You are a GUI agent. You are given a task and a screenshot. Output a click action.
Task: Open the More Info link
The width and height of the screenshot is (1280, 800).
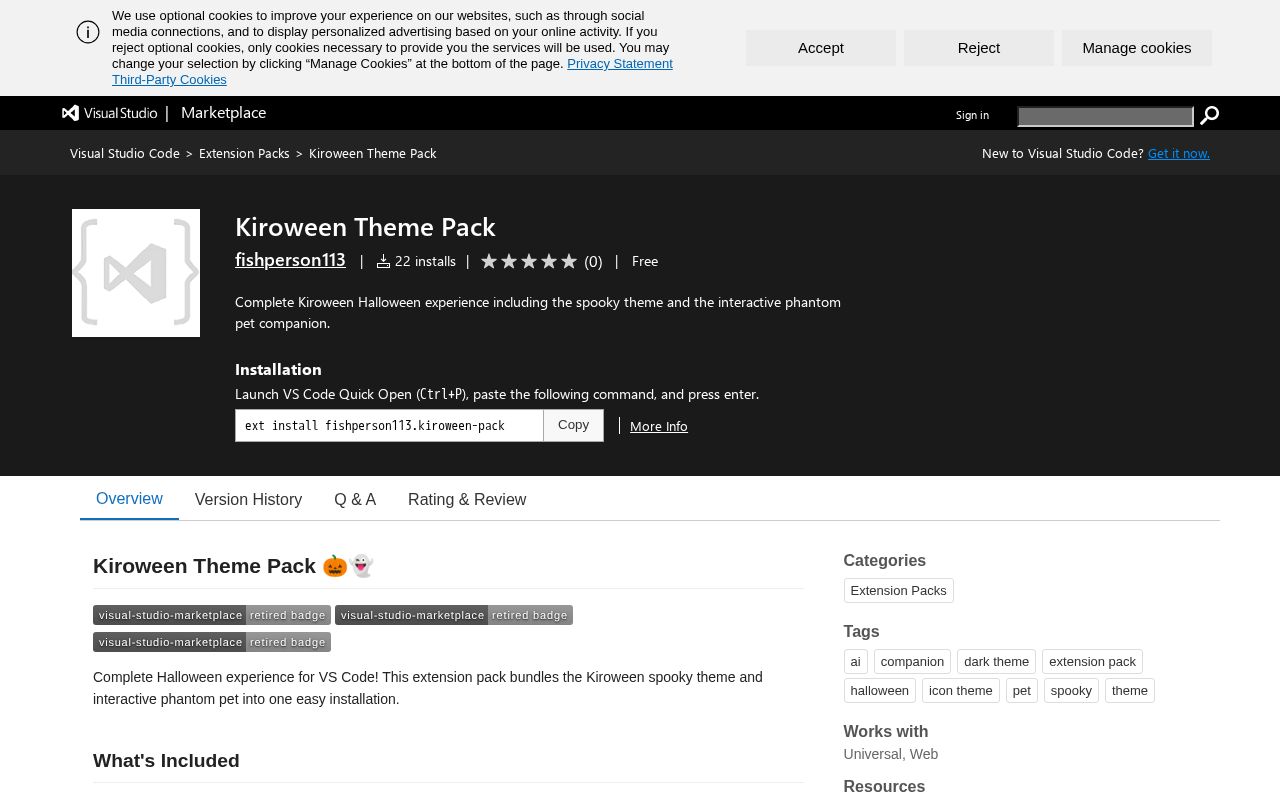click(x=659, y=426)
